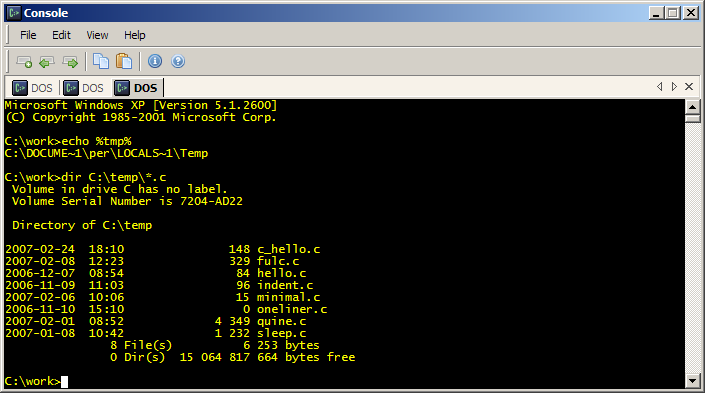
Task: Click the c_hello.c file name
Action: 288,249
